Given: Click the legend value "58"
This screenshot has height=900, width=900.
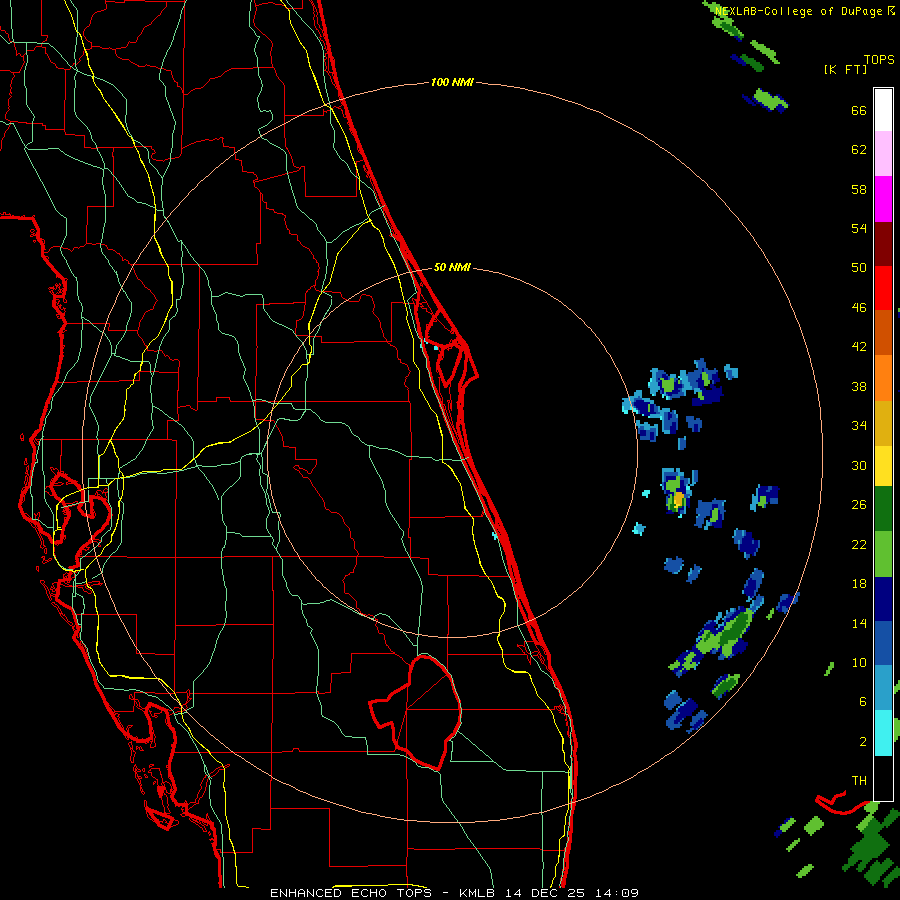Looking at the screenshot, I should 859,189.
